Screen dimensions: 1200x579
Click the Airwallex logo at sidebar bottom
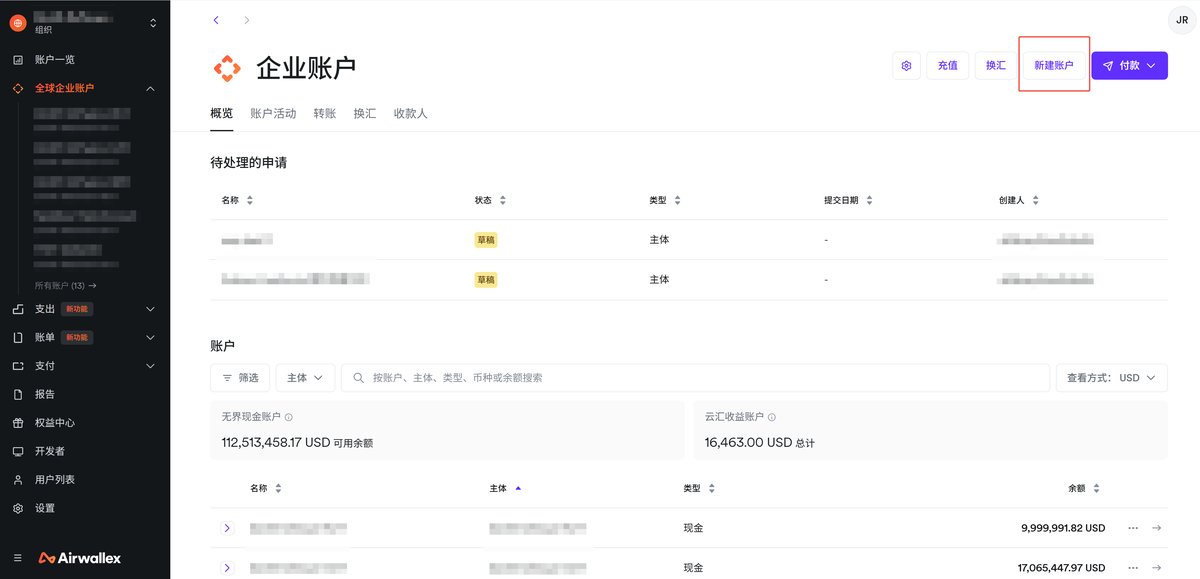click(80, 558)
